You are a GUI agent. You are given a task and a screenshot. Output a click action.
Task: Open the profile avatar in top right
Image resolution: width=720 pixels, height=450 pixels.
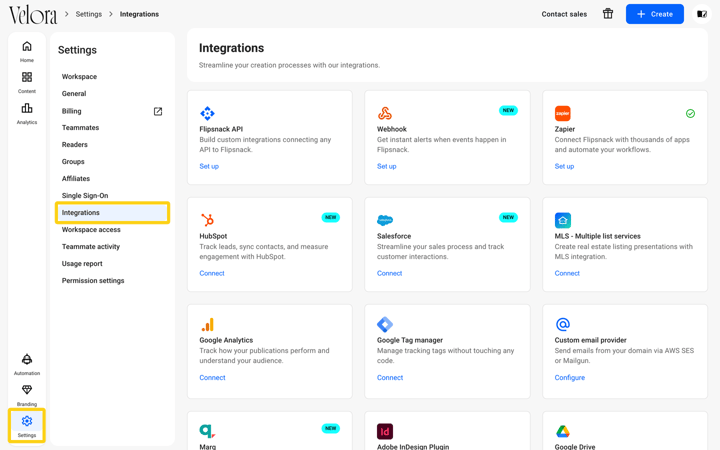702,14
